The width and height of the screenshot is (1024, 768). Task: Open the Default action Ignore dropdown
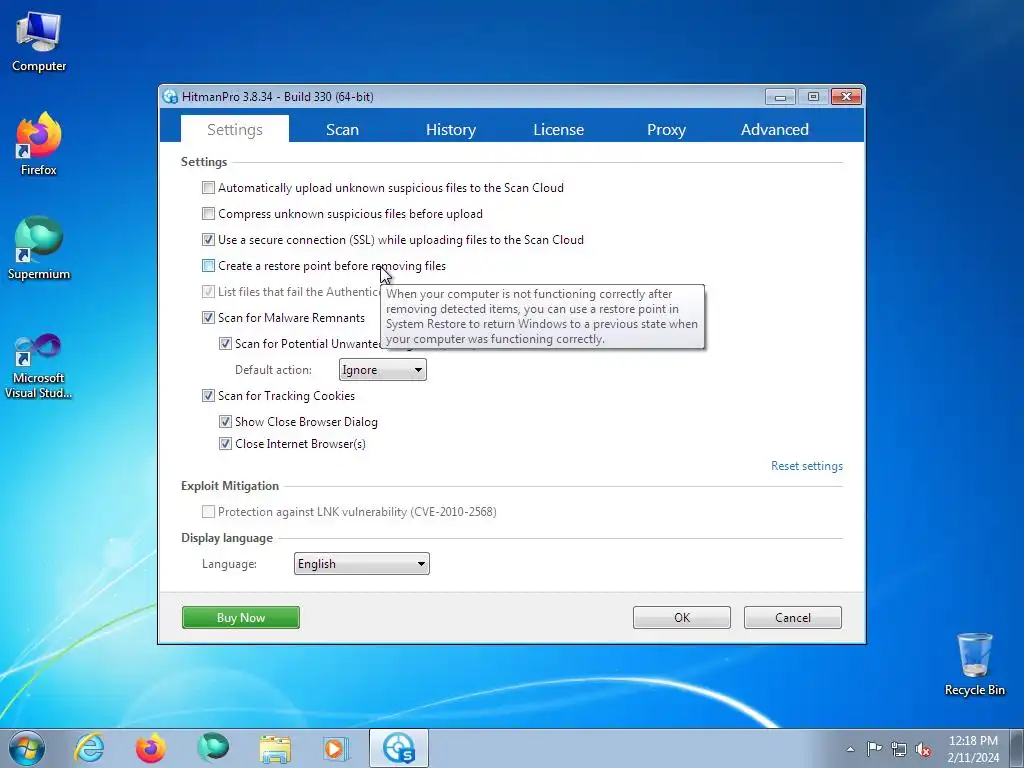click(x=383, y=370)
